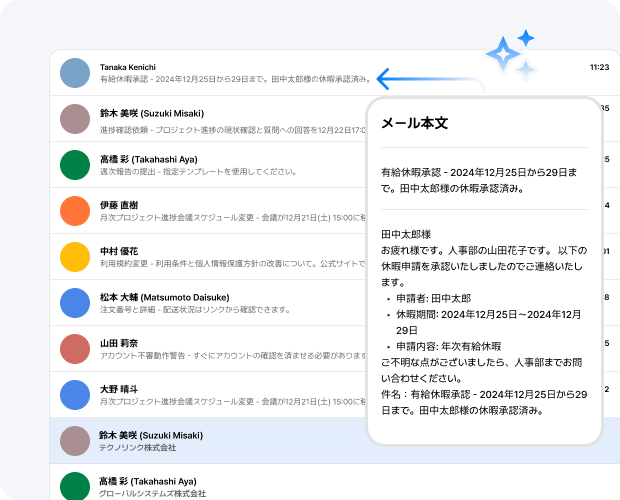Click 松本 大輔's blue avatar
The width and height of the screenshot is (620, 500).
tap(75, 303)
